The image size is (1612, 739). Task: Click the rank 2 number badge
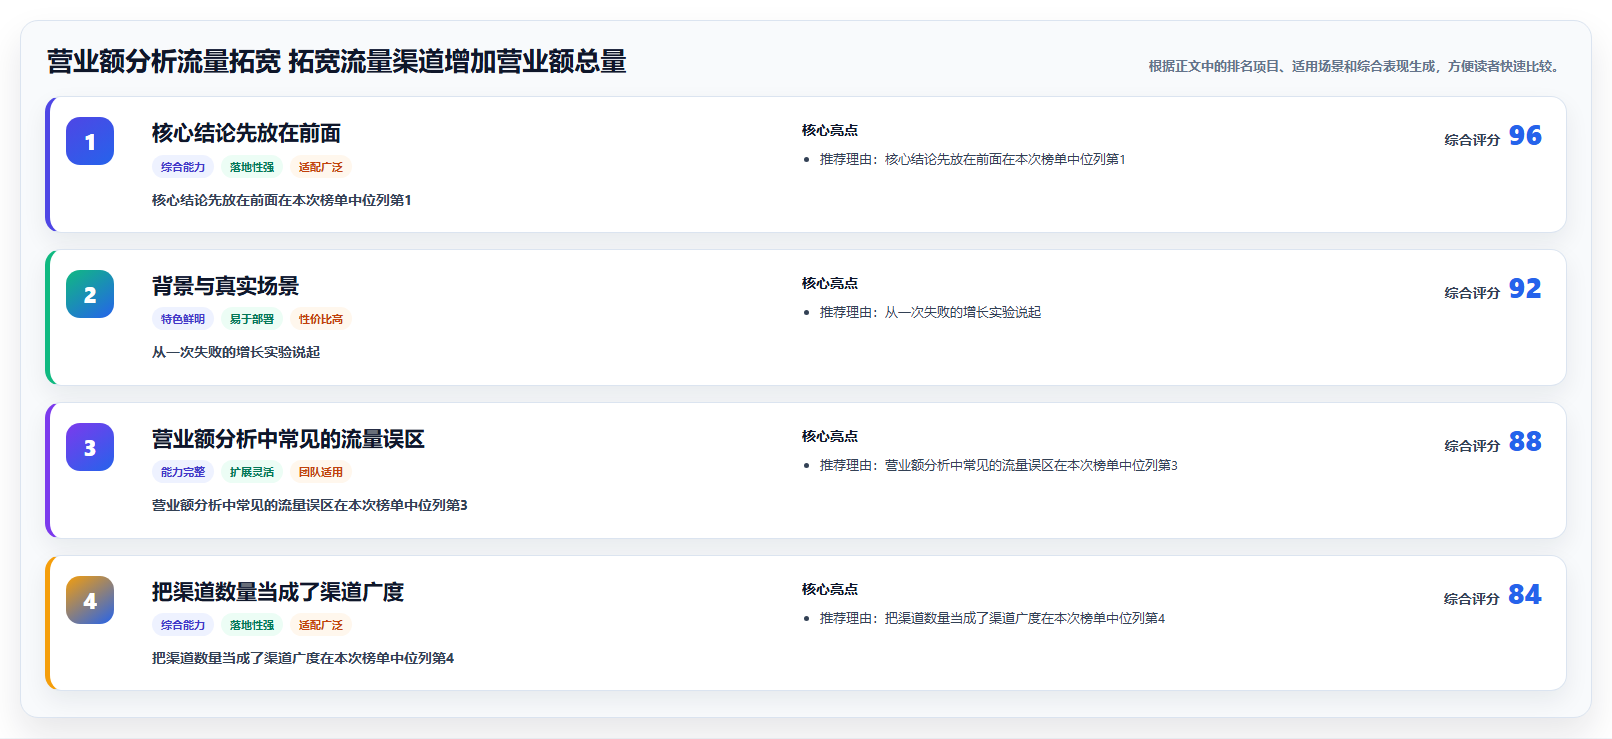[x=90, y=294]
